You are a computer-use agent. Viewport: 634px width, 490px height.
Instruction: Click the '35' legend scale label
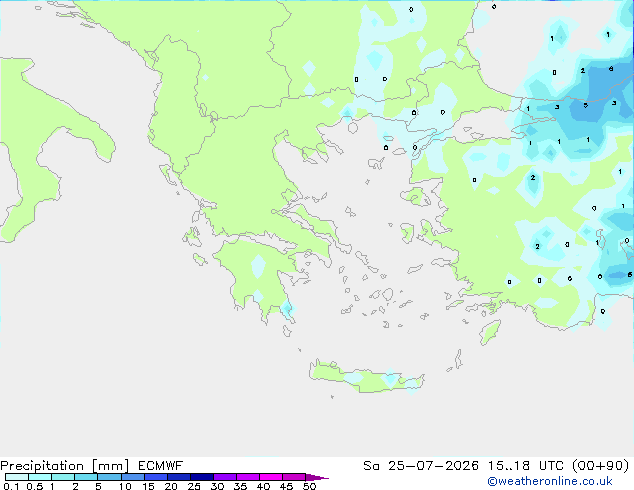coord(240,486)
